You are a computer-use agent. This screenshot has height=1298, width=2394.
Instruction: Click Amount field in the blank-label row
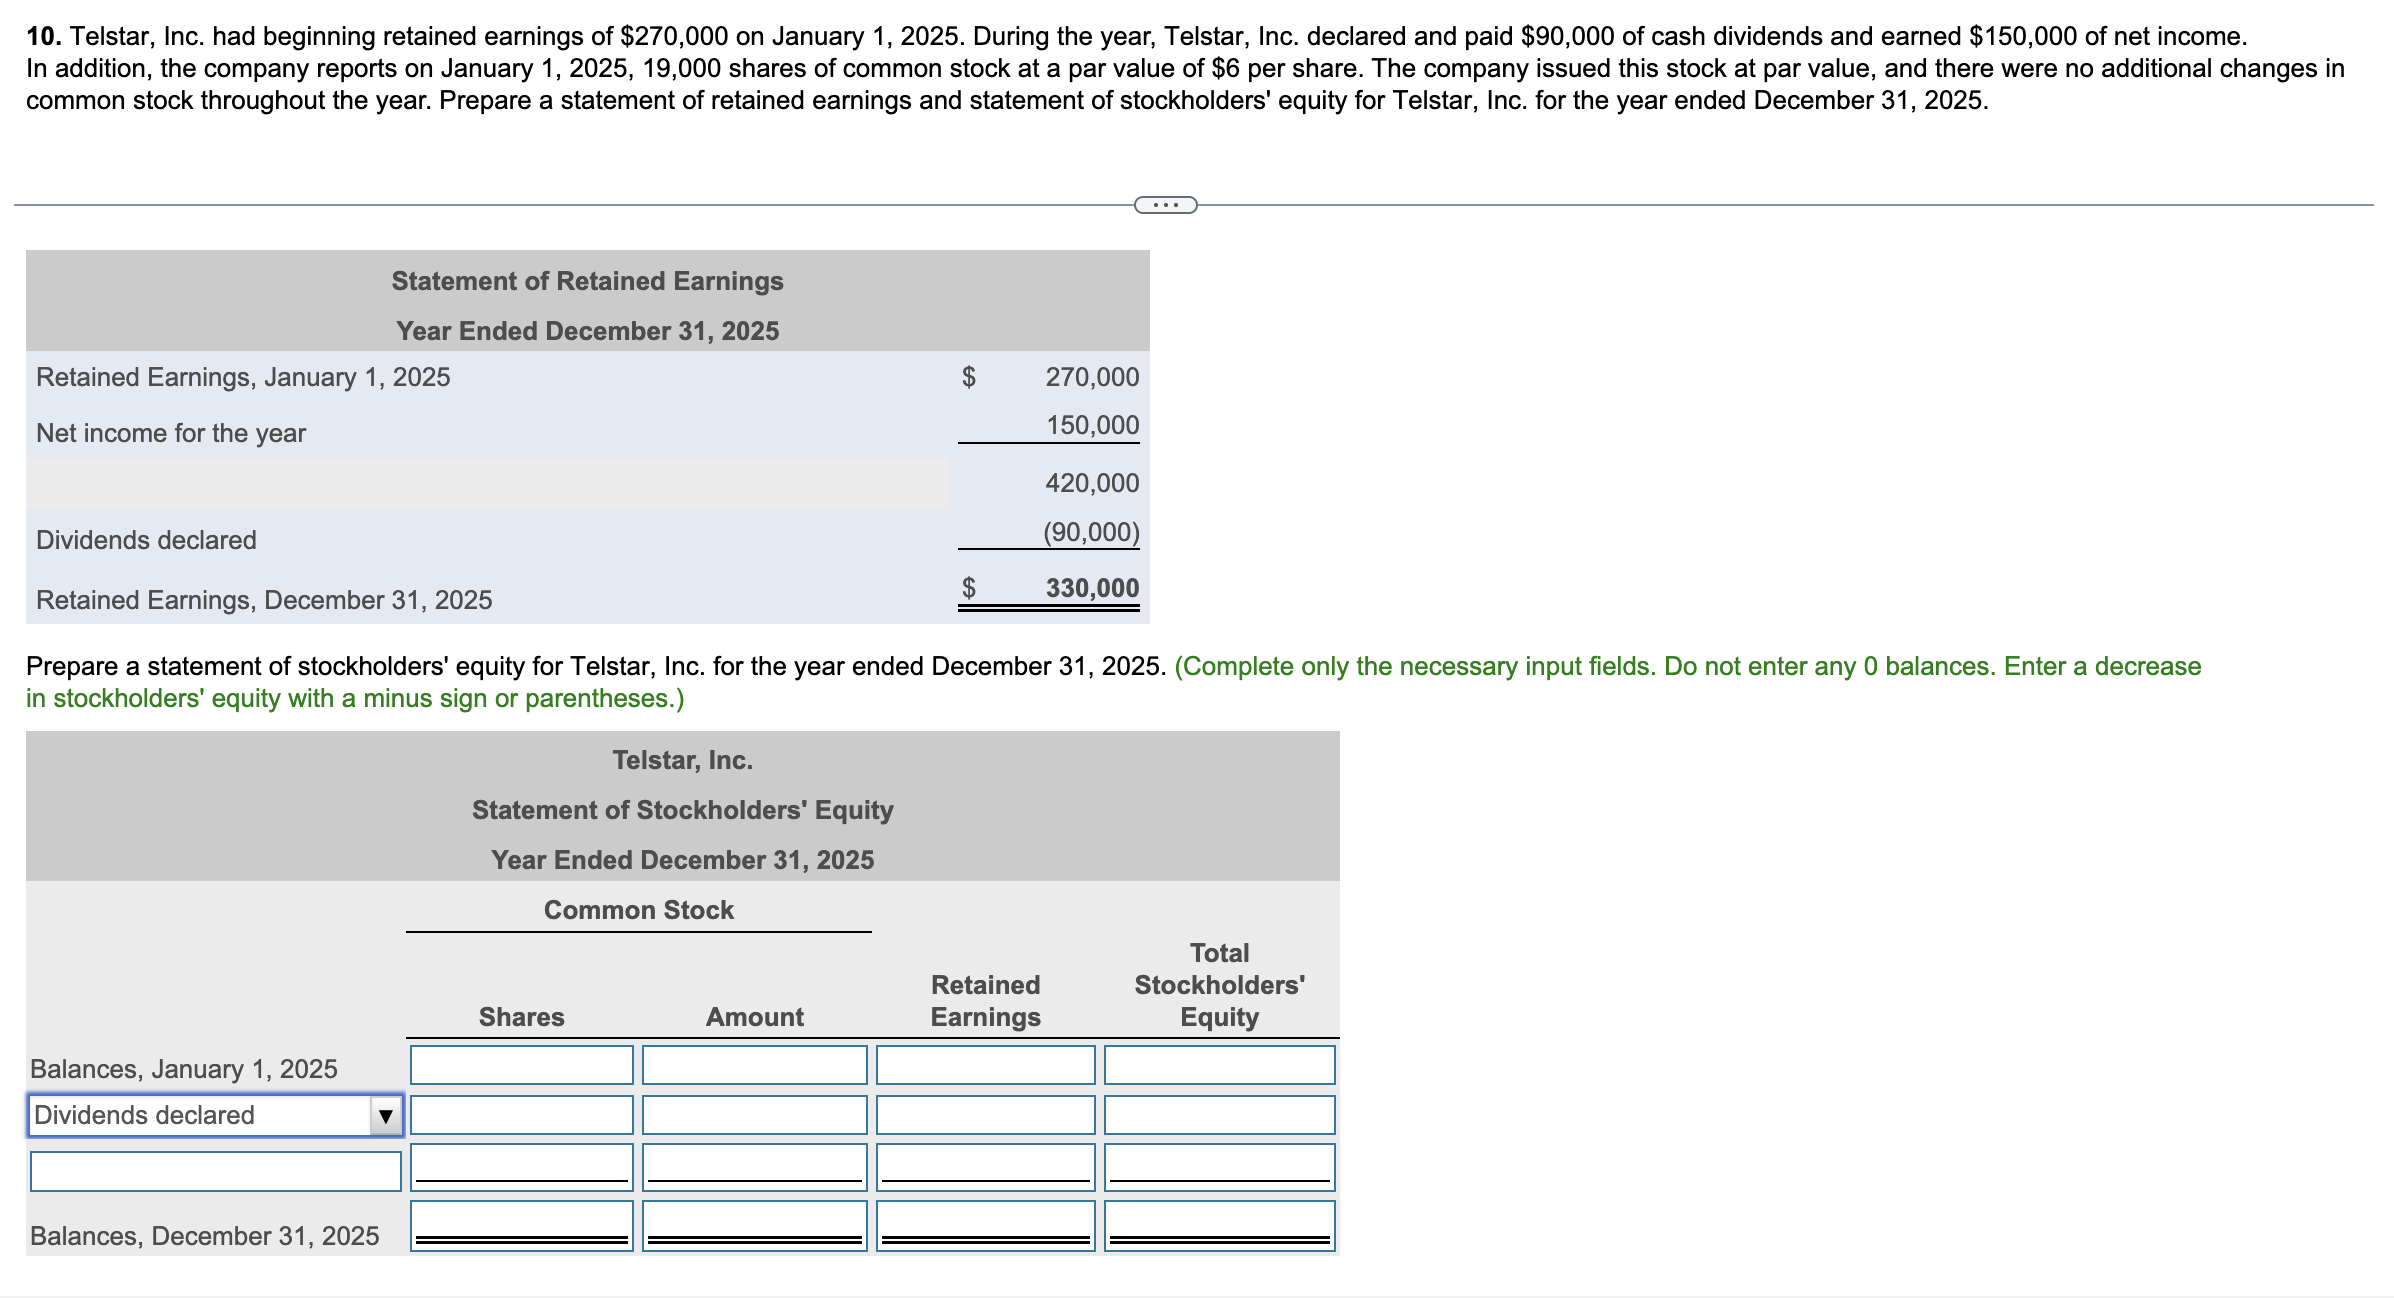click(x=754, y=1167)
